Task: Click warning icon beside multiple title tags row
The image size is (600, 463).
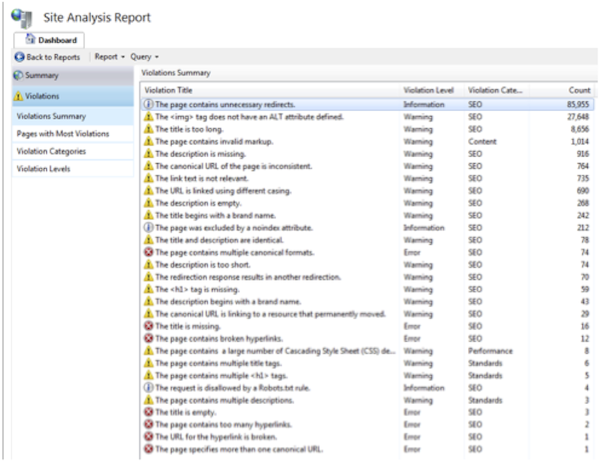Action: pyautogui.click(x=148, y=363)
